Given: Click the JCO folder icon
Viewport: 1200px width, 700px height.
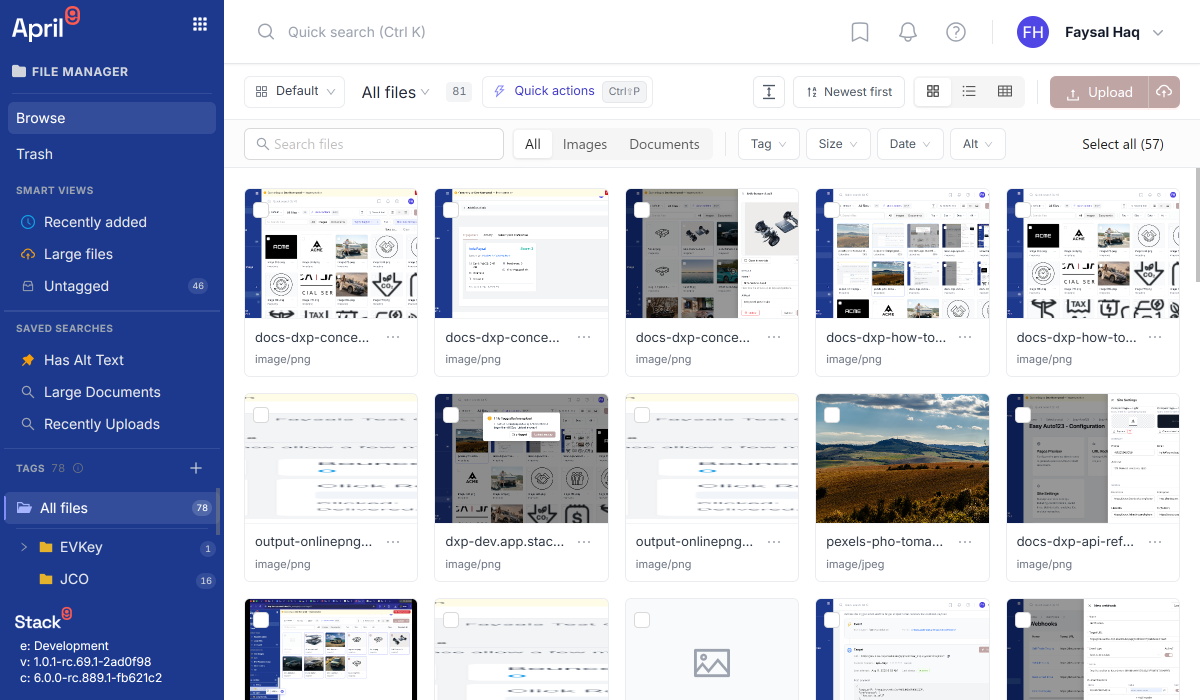Looking at the screenshot, I should point(45,580).
